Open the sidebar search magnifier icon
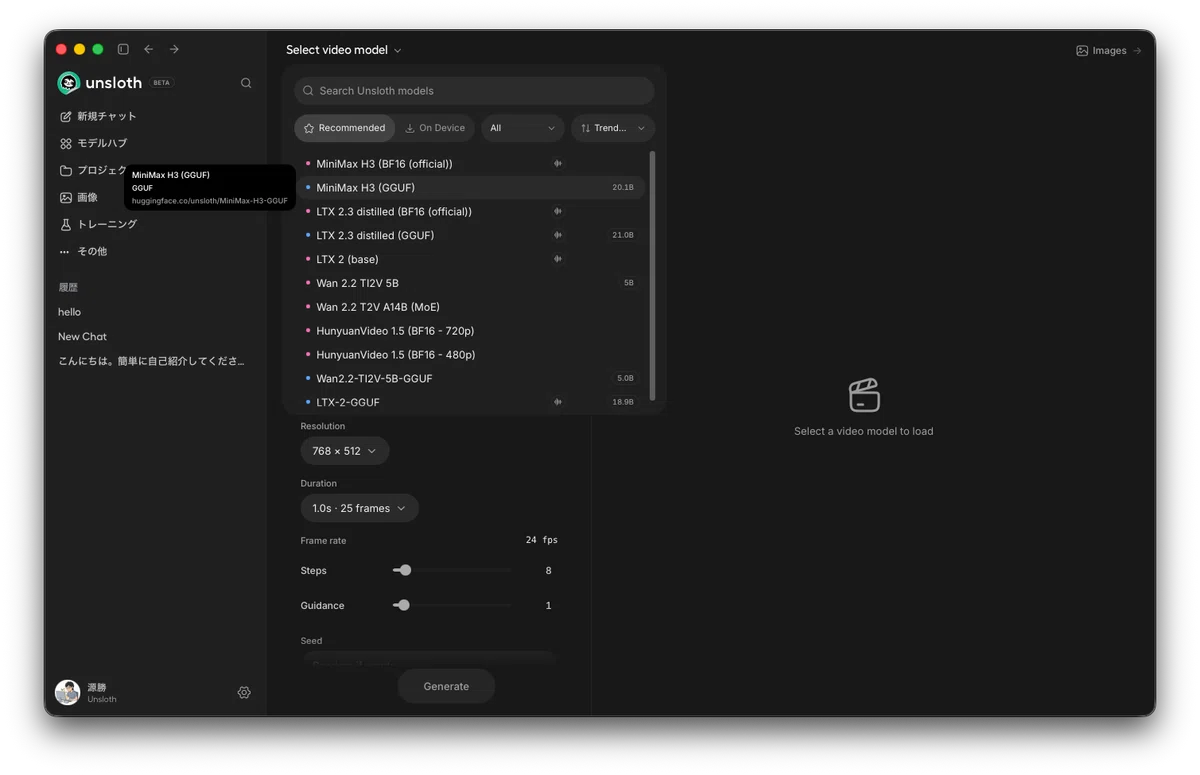This screenshot has height=775, width=1200. pos(246,83)
